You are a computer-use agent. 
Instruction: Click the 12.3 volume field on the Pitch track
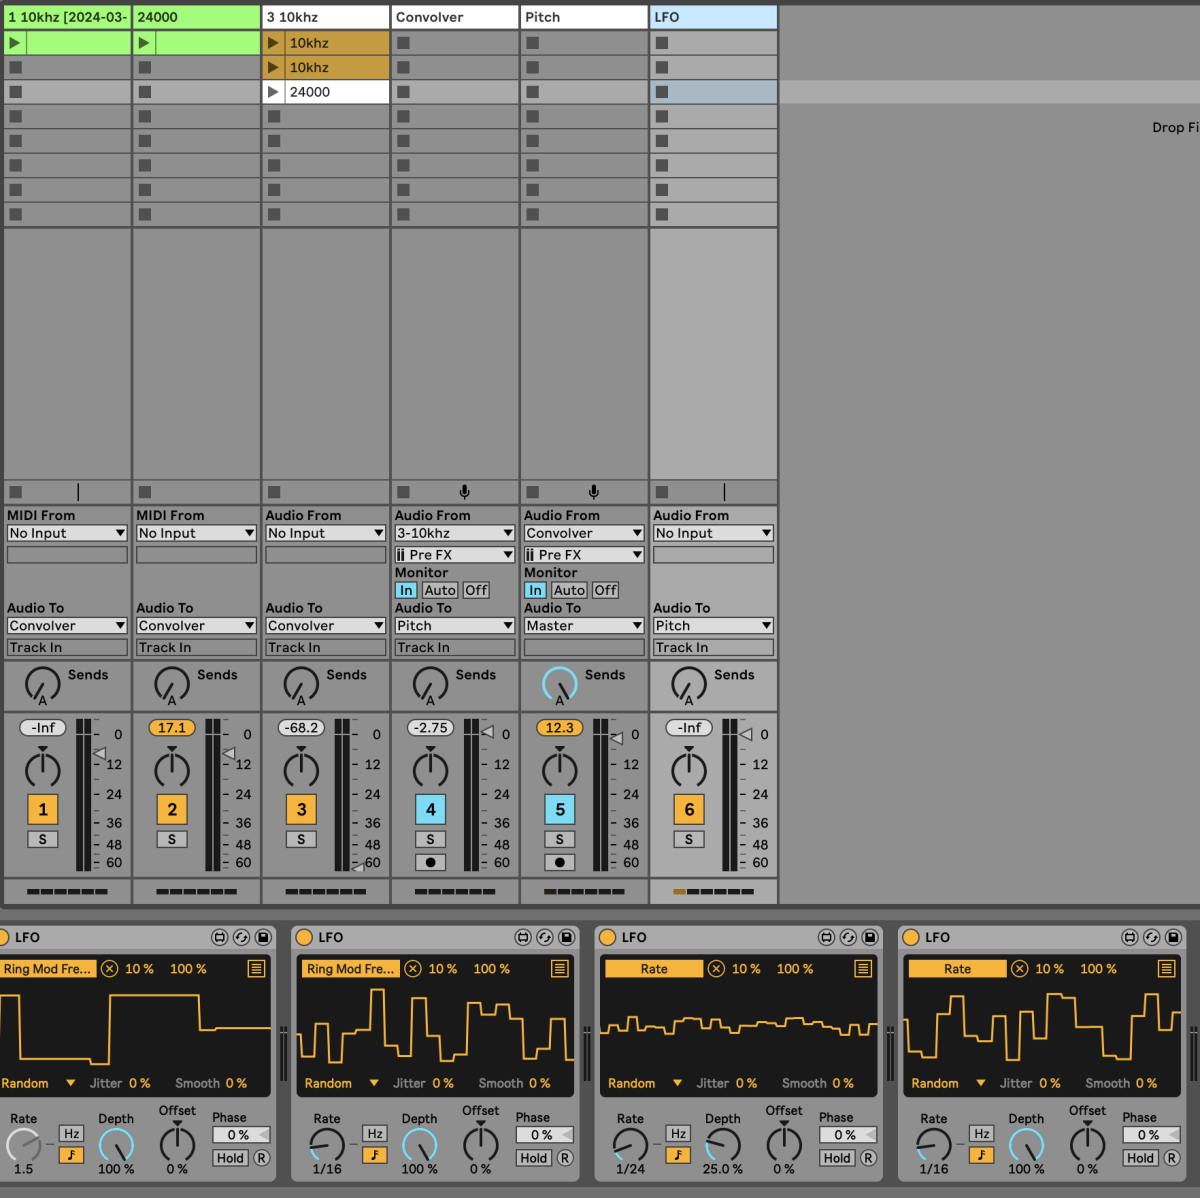[x=560, y=728]
